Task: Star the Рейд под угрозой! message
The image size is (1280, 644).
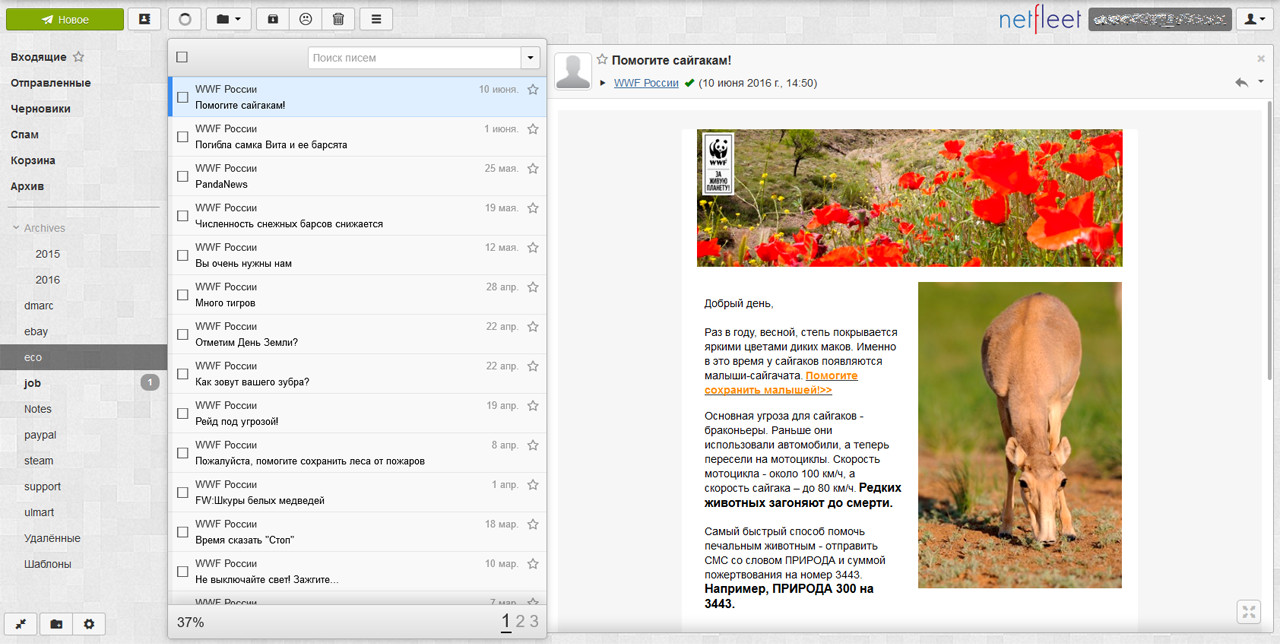Action: 533,405
